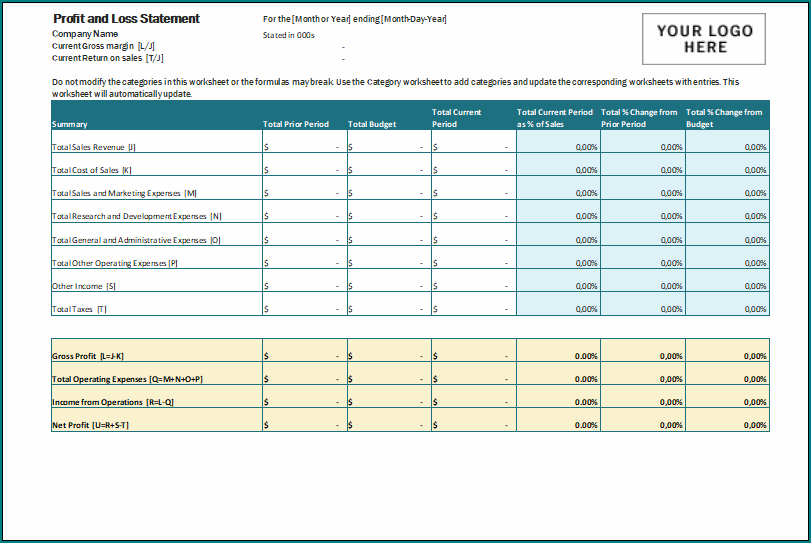Select the Current Gross margin [L/J] label
Viewport: 811px width, 543px height.
103,46
